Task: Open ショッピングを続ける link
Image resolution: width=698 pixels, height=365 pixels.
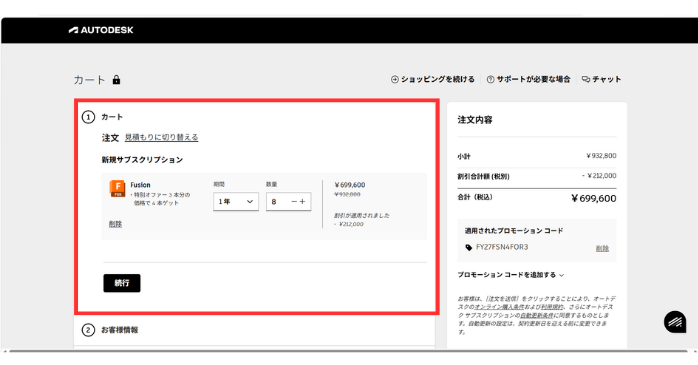Action: click(x=433, y=79)
